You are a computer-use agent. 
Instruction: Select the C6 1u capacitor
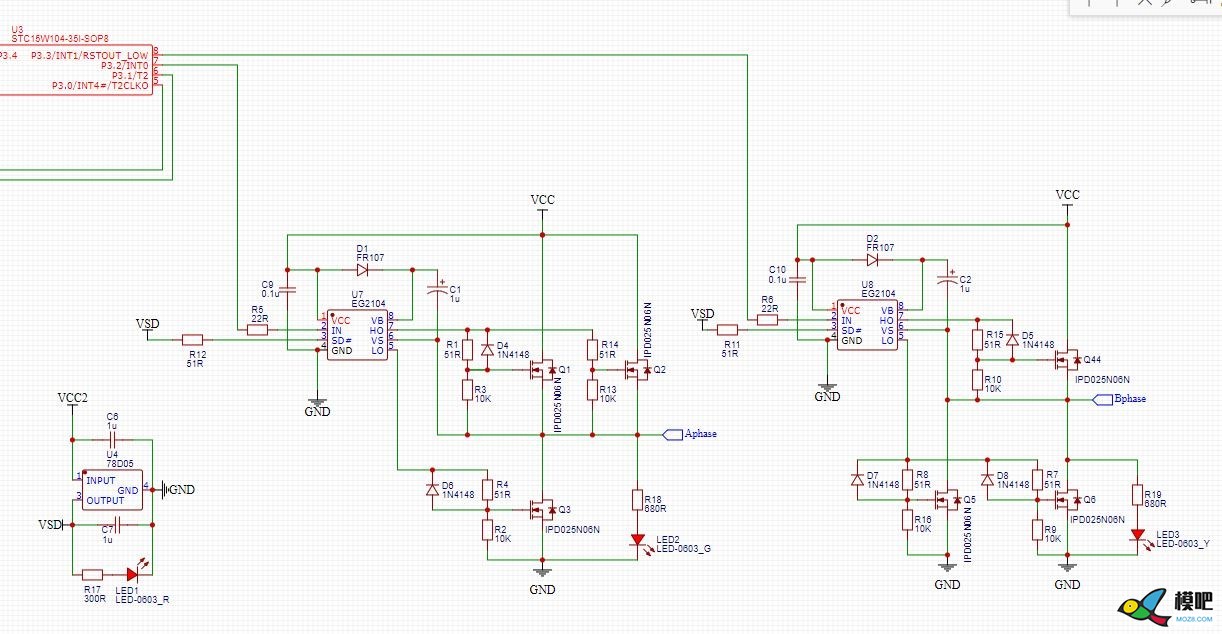pyautogui.click(x=112, y=439)
